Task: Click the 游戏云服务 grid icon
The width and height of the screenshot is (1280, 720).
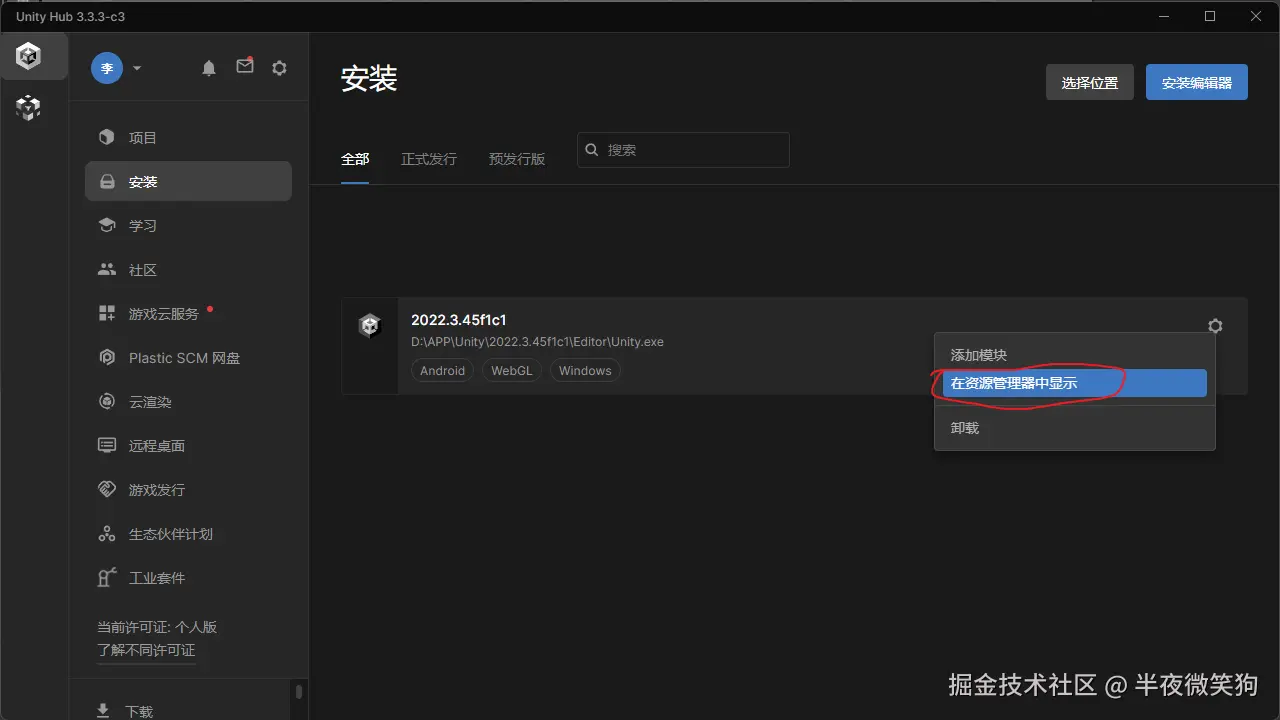Action: pyautogui.click(x=107, y=314)
